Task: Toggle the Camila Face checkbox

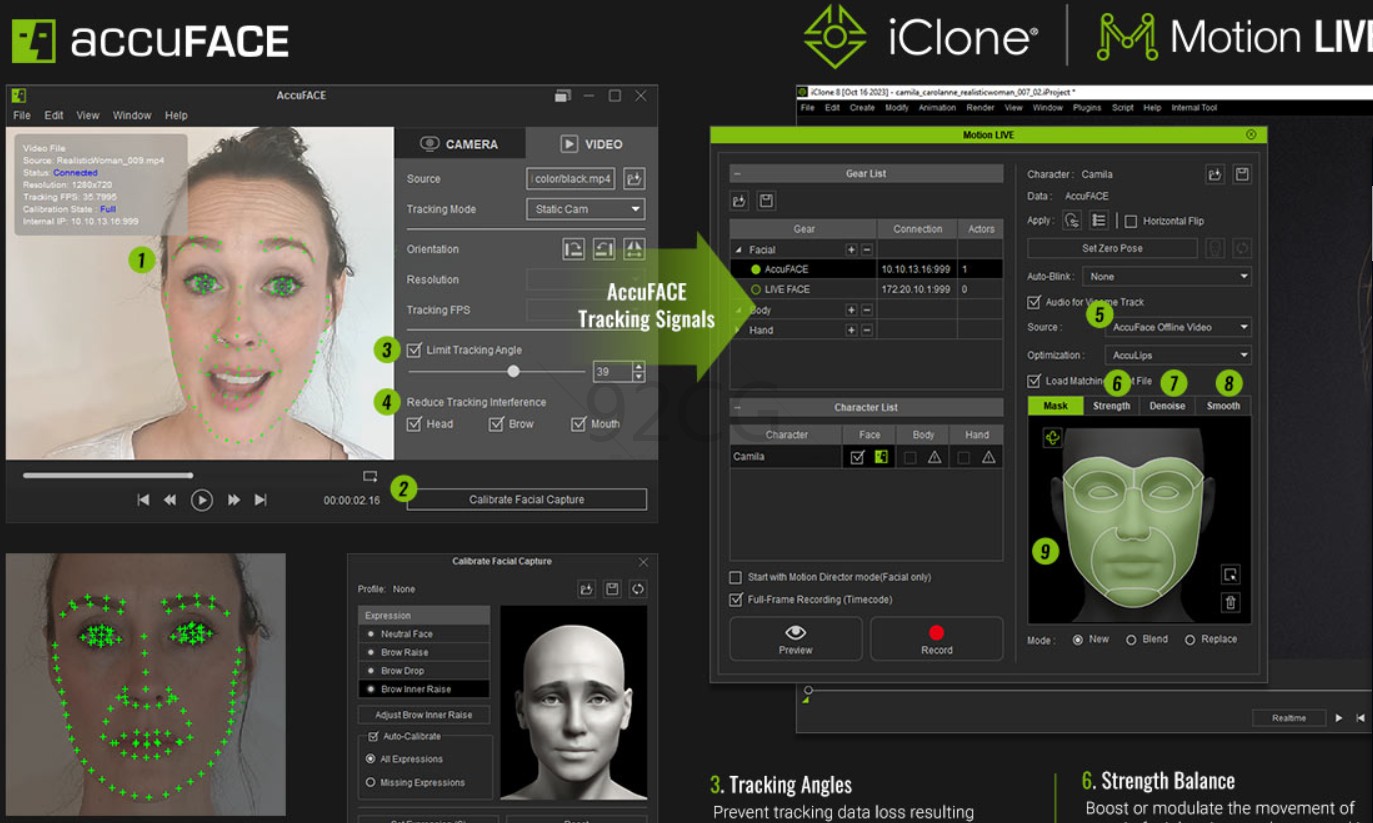Action: (x=857, y=457)
